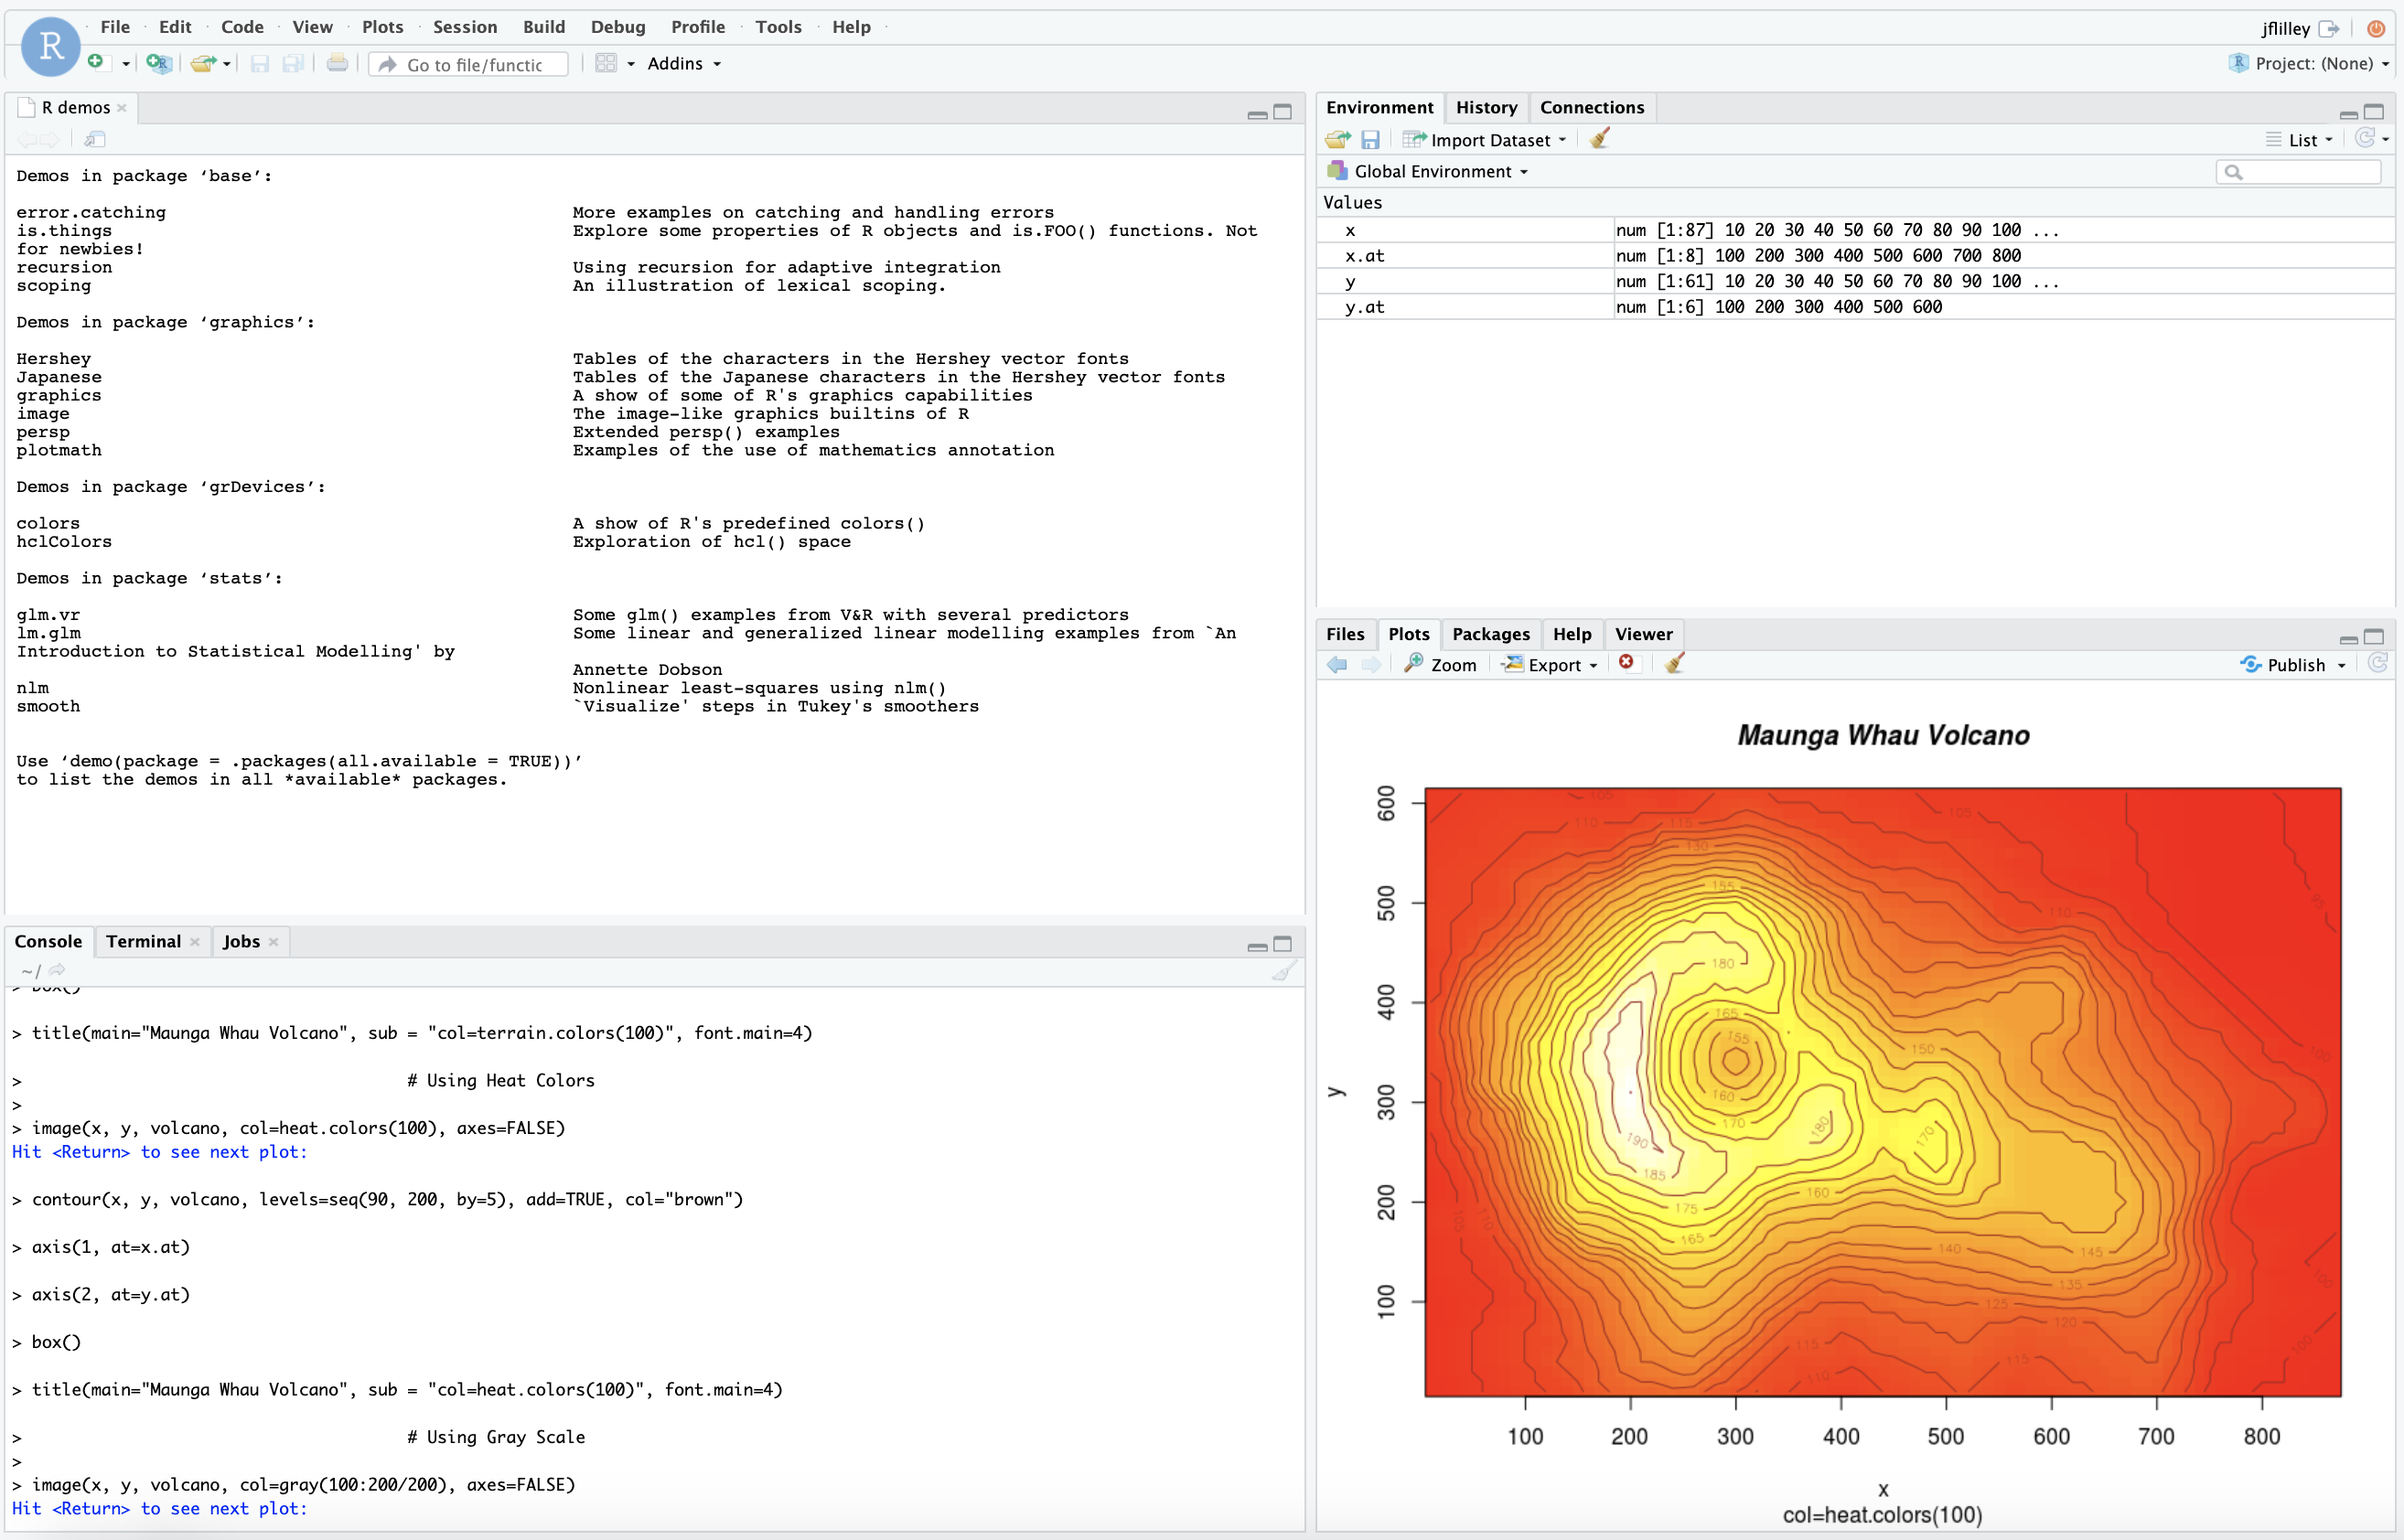This screenshot has height=1540, width=2404.
Task: Click the new script icon in toolbar
Action: [96, 67]
